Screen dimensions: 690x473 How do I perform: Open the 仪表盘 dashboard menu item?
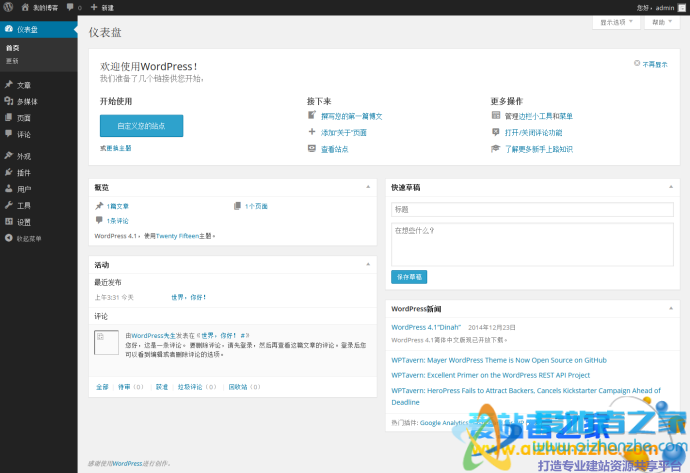click(39, 29)
